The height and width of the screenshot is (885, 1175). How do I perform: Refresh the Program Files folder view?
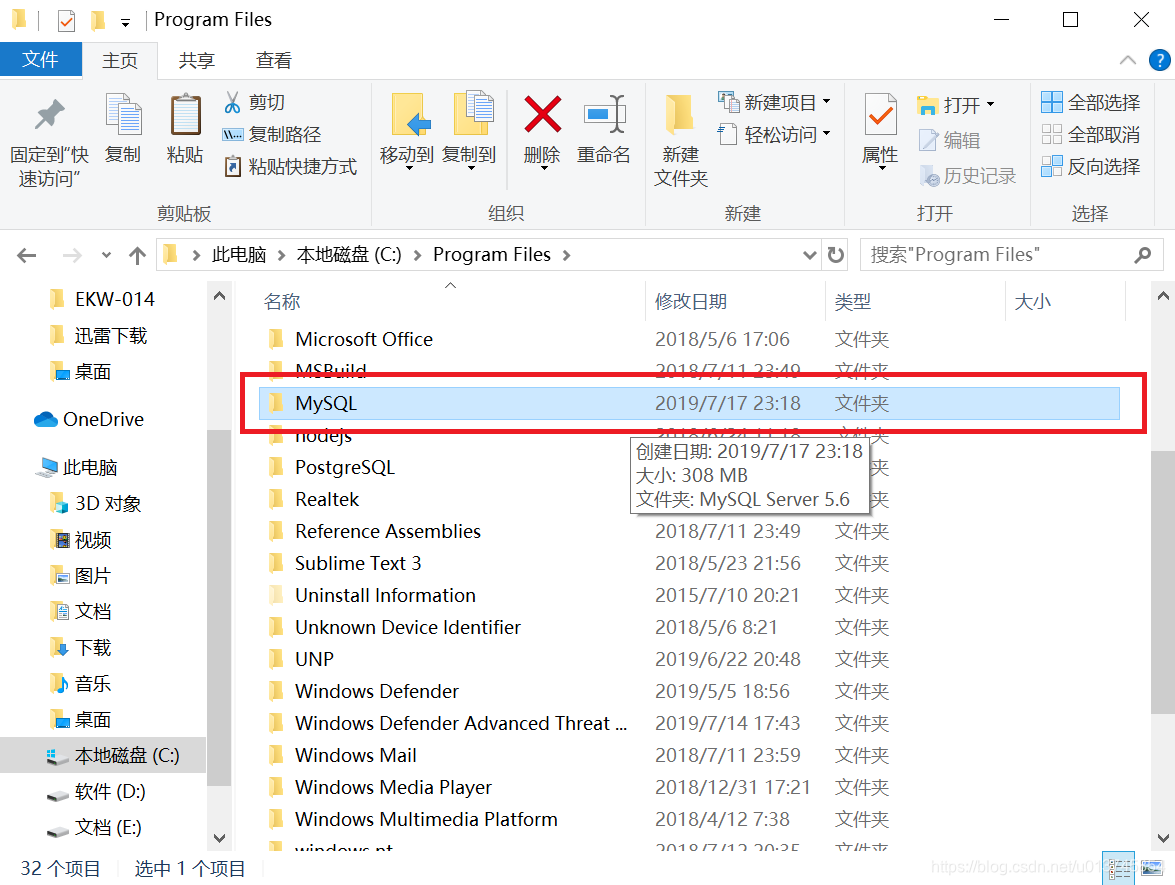836,255
